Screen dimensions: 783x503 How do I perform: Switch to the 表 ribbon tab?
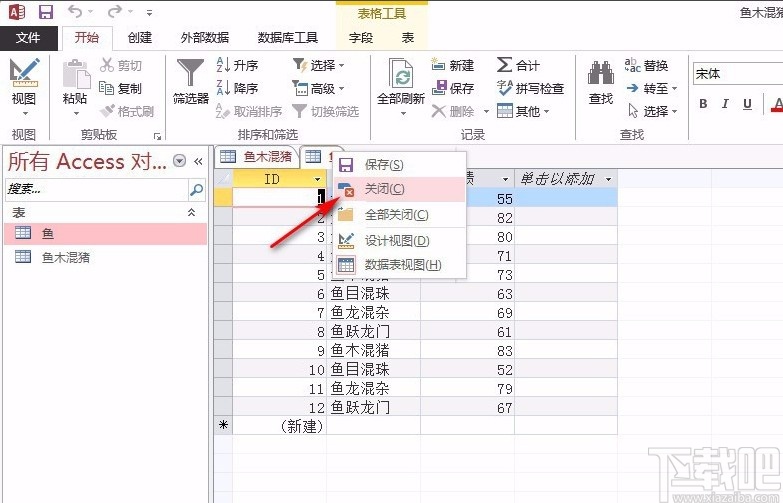(407, 38)
